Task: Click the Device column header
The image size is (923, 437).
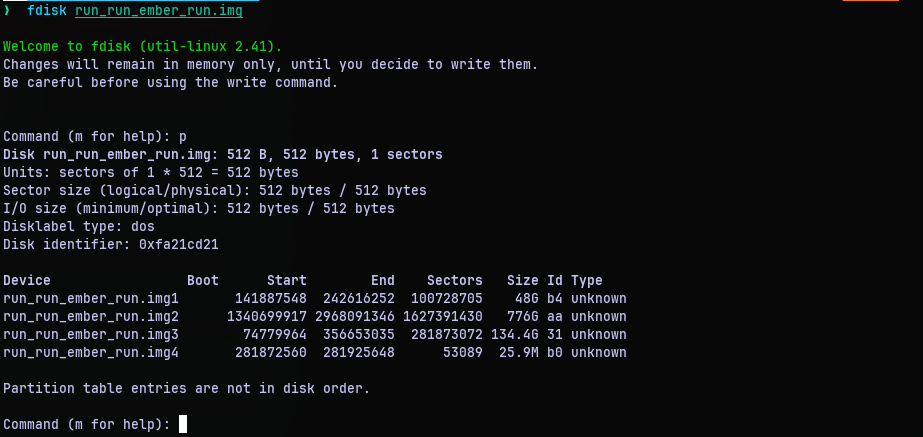Action: tap(27, 281)
